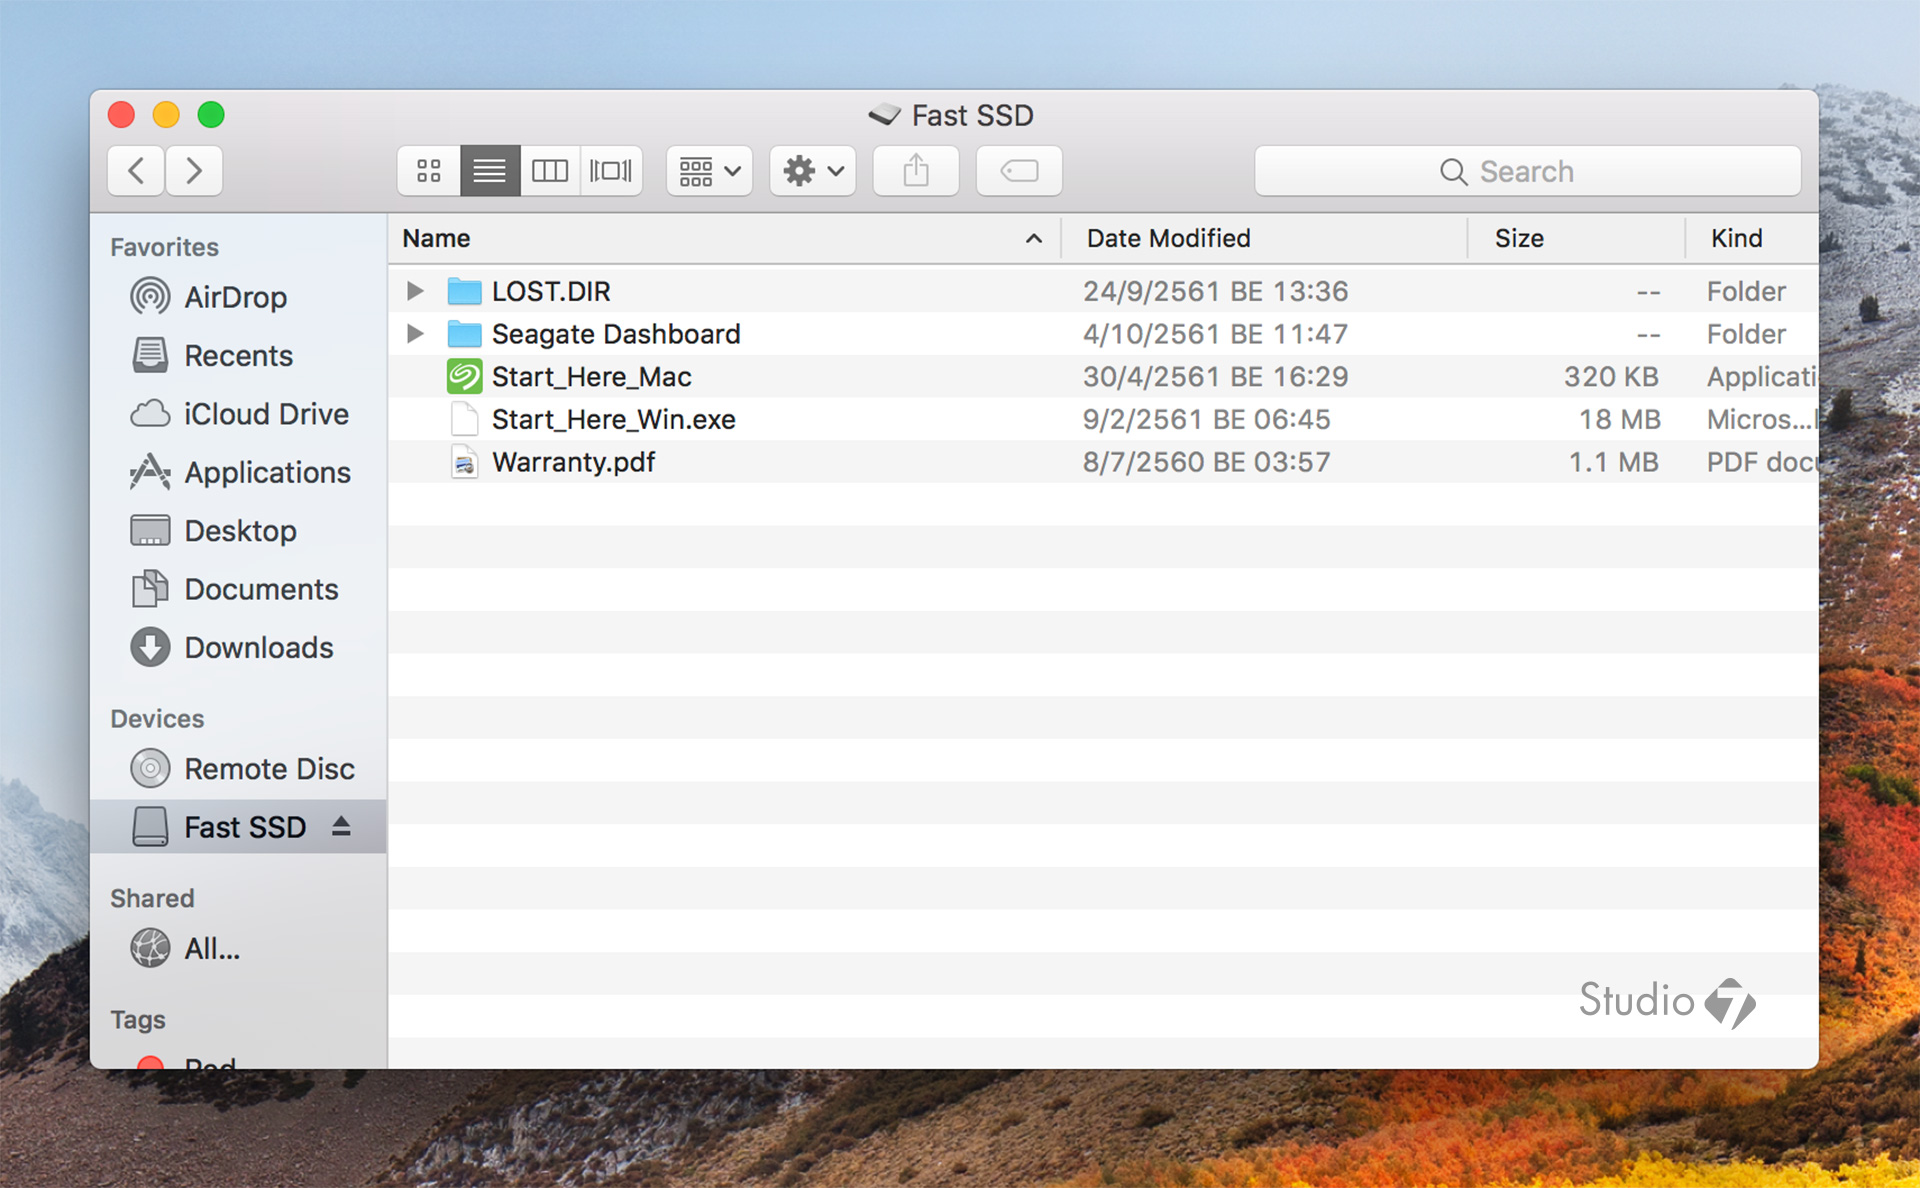Open AirDrop in the sidebar
Image resolution: width=1920 pixels, height=1188 pixels.
point(236,297)
